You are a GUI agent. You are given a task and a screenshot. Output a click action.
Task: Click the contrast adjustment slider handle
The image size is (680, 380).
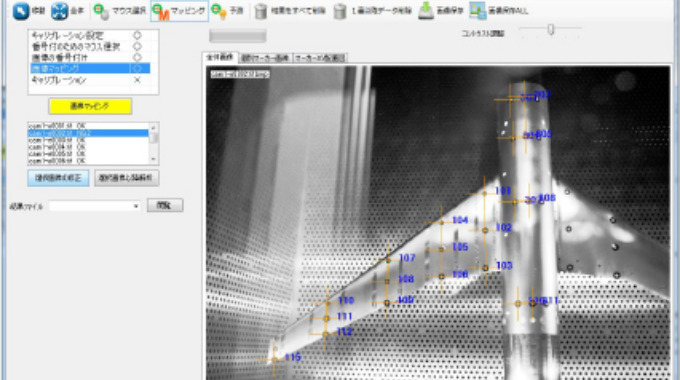[x=551, y=29]
